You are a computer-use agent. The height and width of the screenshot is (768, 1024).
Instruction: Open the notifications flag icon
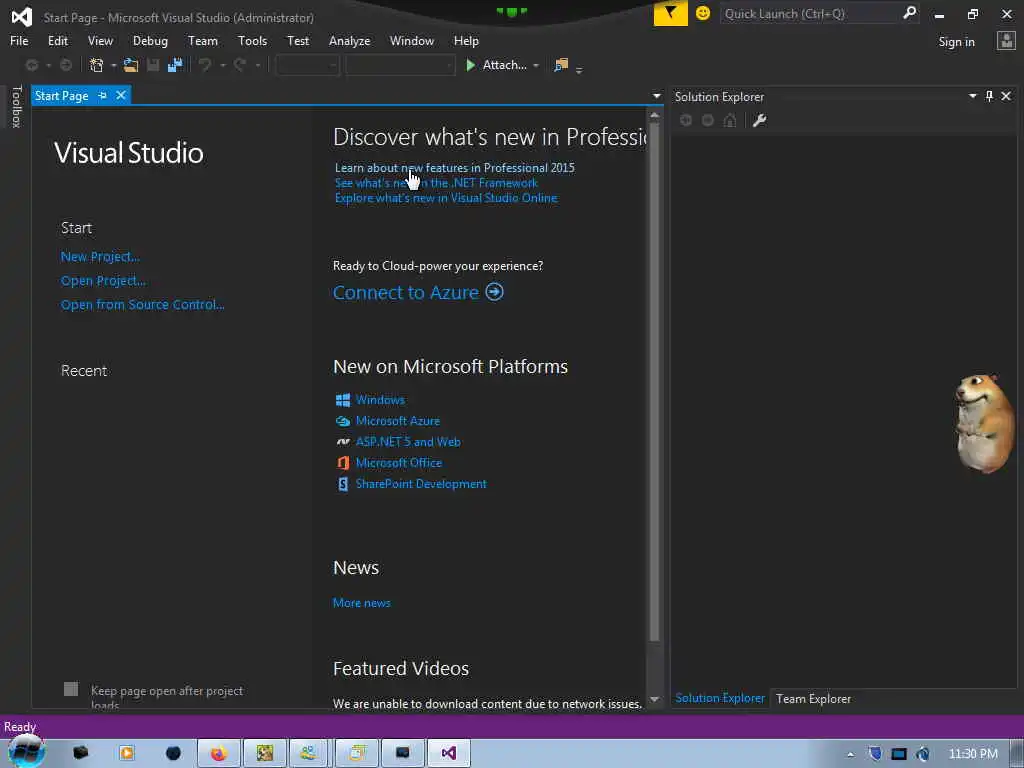pyautogui.click(x=670, y=13)
